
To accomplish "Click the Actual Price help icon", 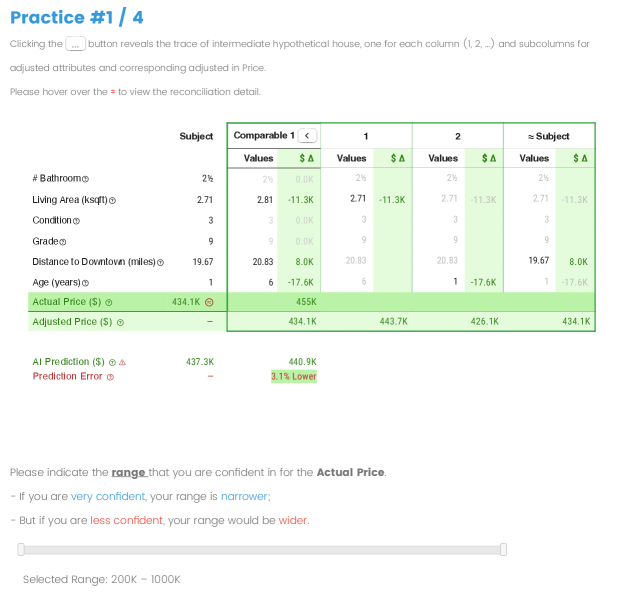I will pyautogui.click(x=109, y=301).
